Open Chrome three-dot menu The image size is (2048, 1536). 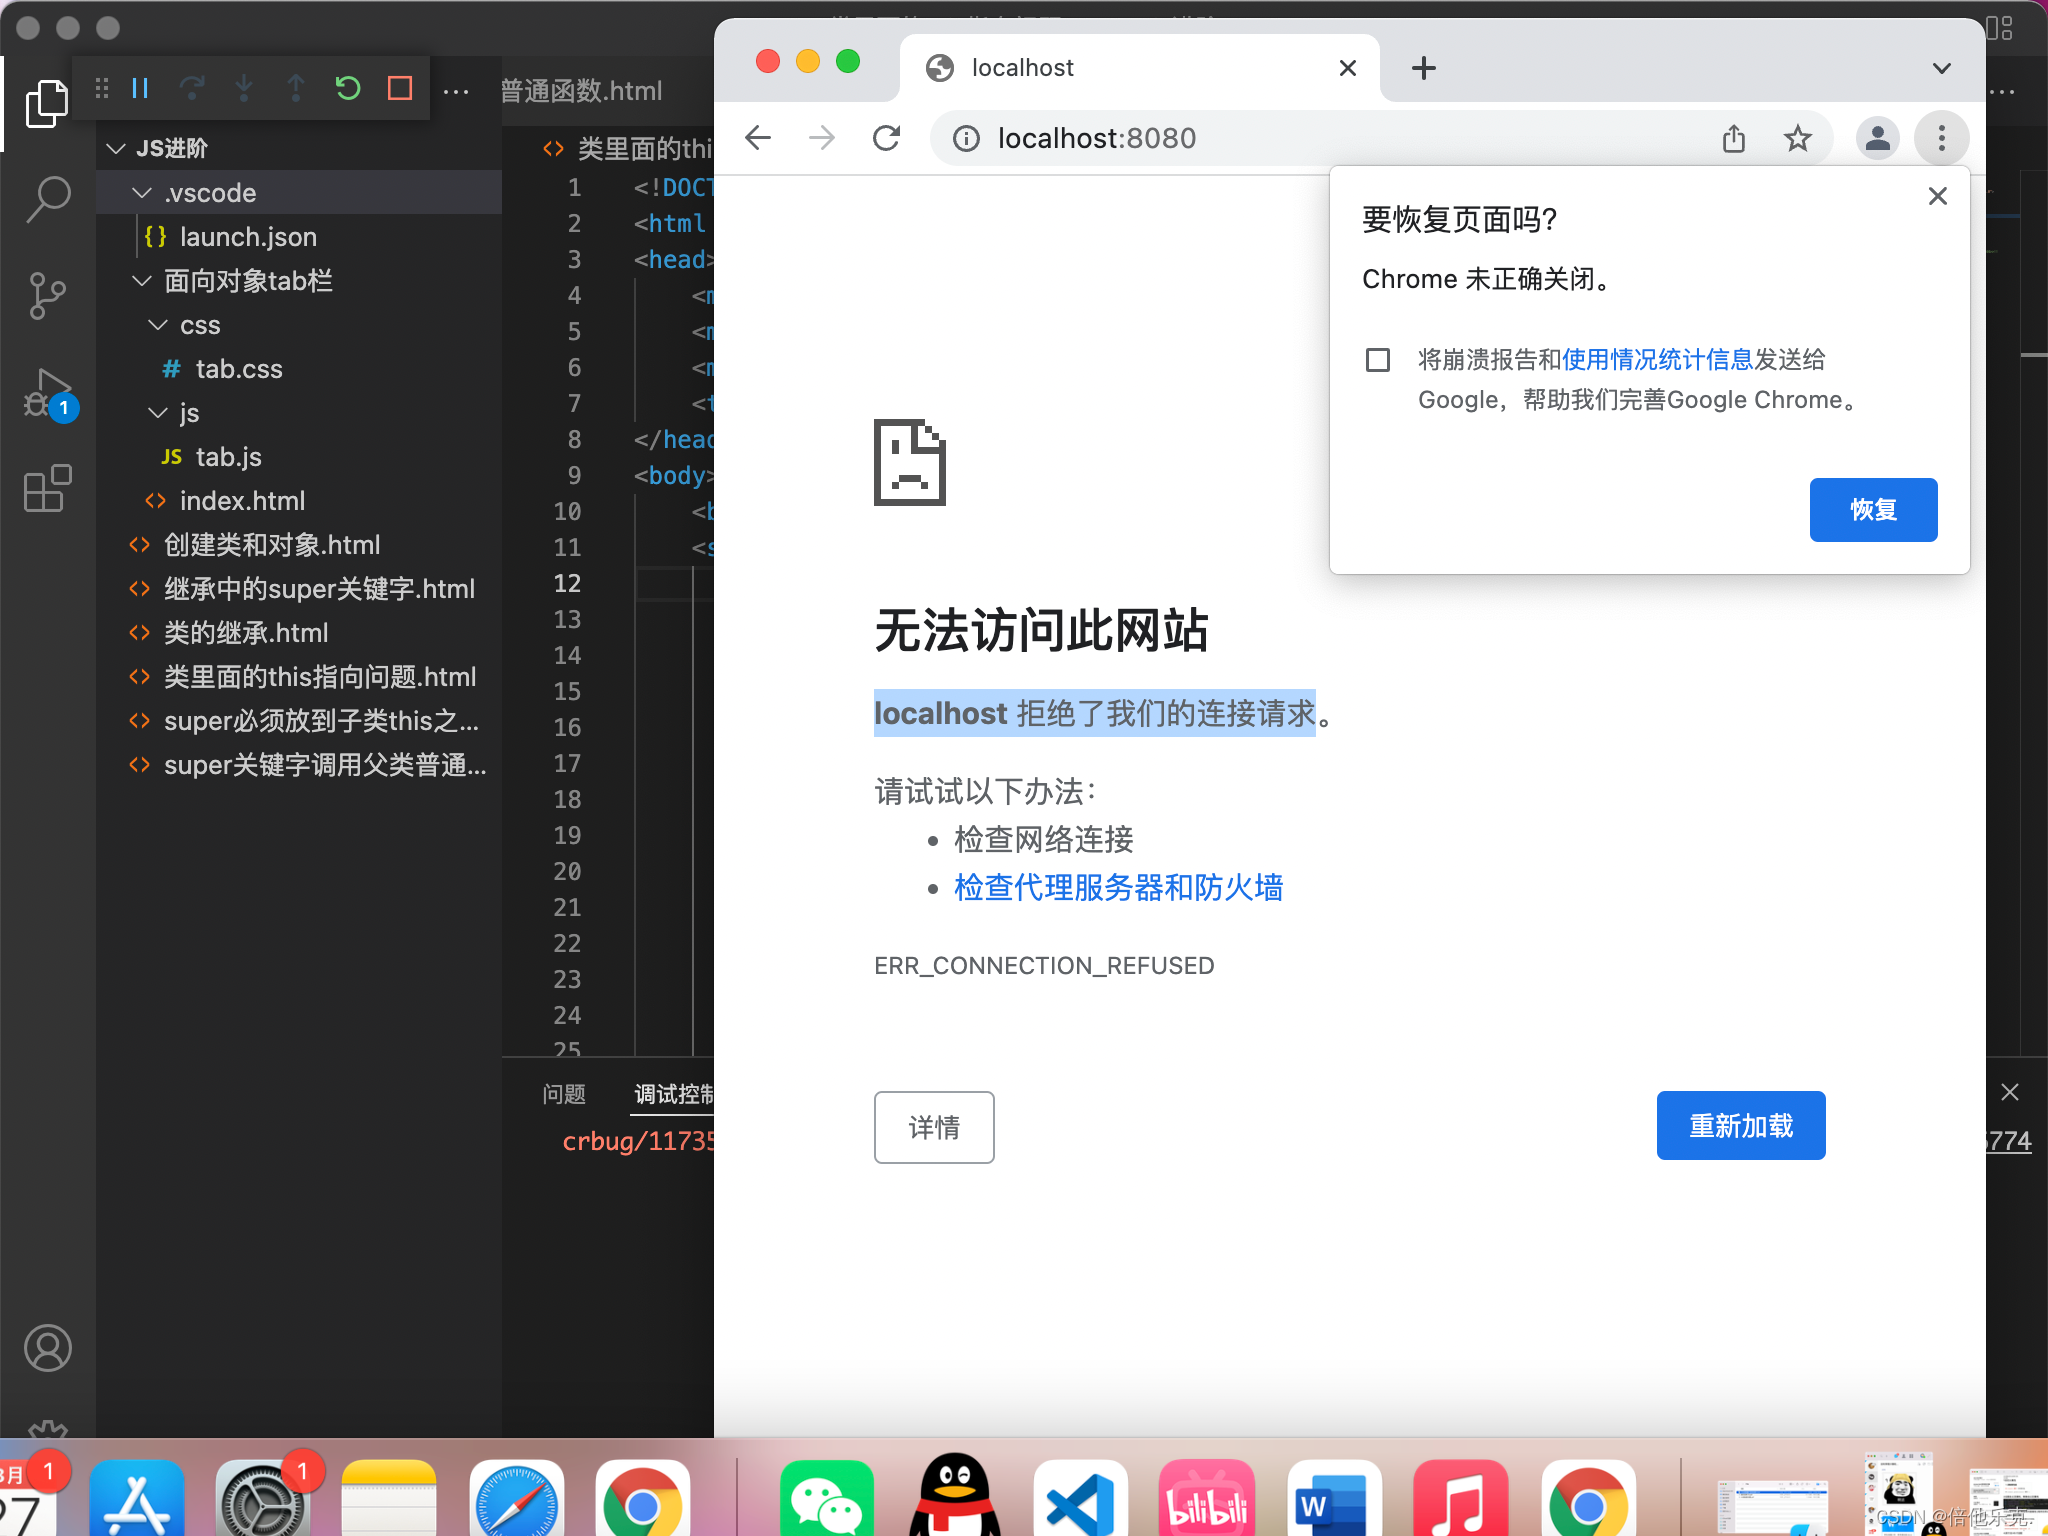tap(1941, 138)
